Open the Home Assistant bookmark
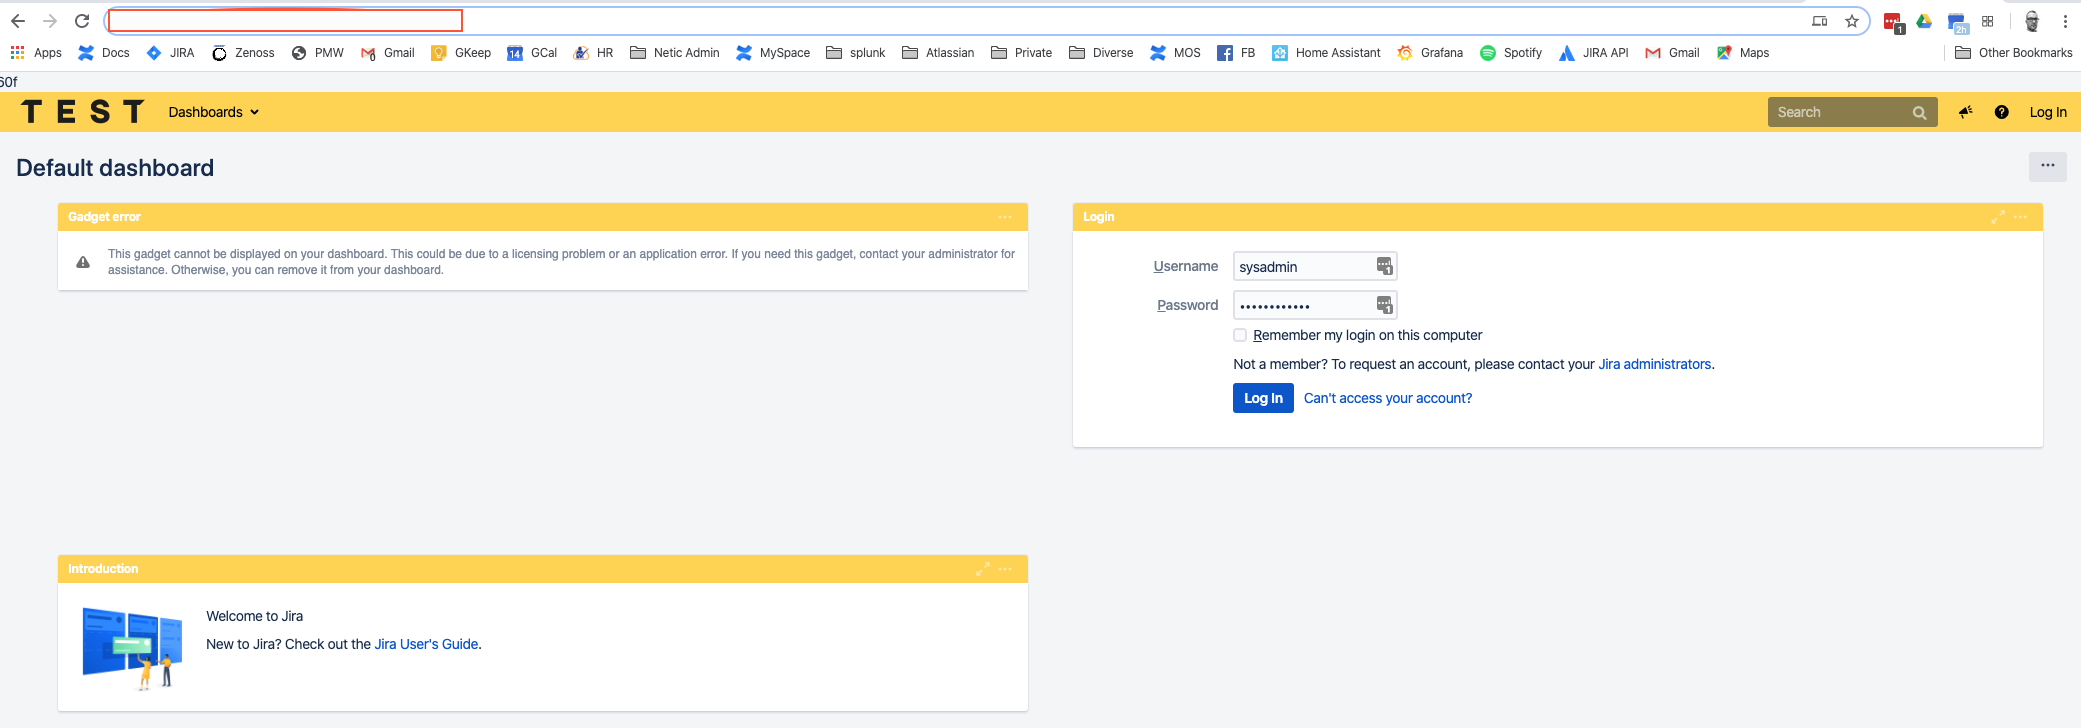Image resolution: width=2081 pixels, height=728 pixels. [x=1326, y=53]
